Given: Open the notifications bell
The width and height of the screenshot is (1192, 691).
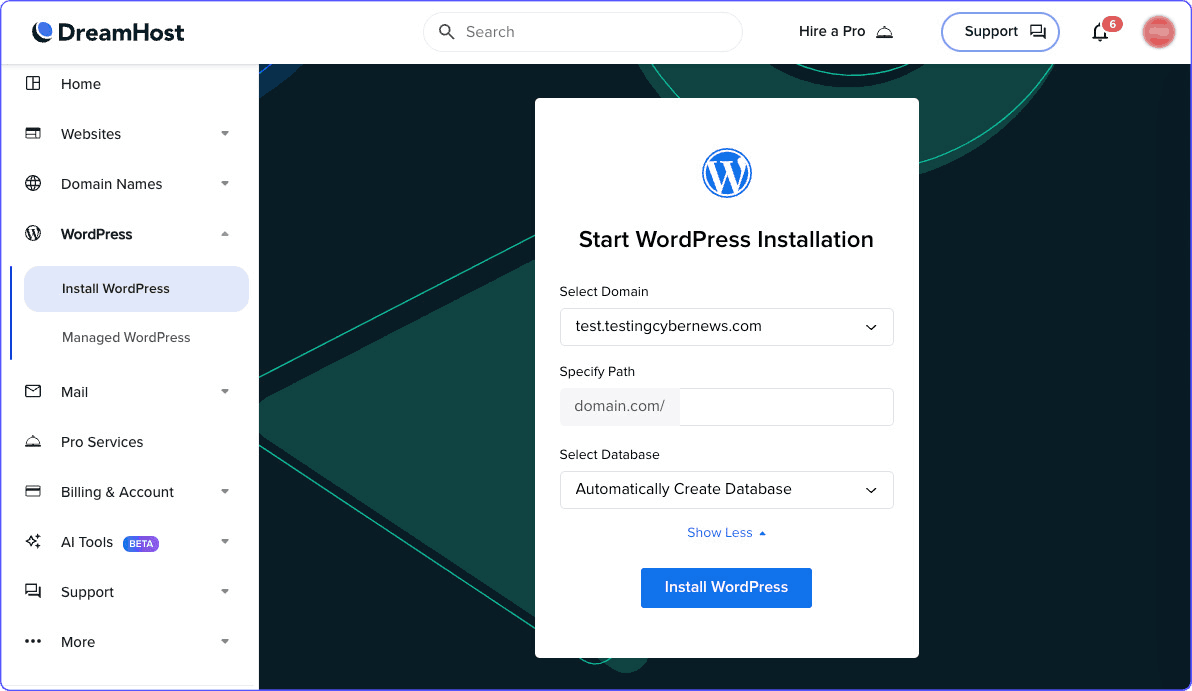Looking at the screenshot, I should coord(1099,33).
